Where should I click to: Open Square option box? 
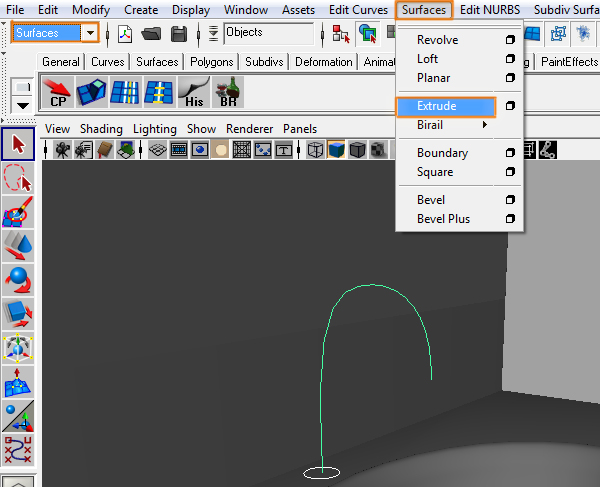point(510,172)
